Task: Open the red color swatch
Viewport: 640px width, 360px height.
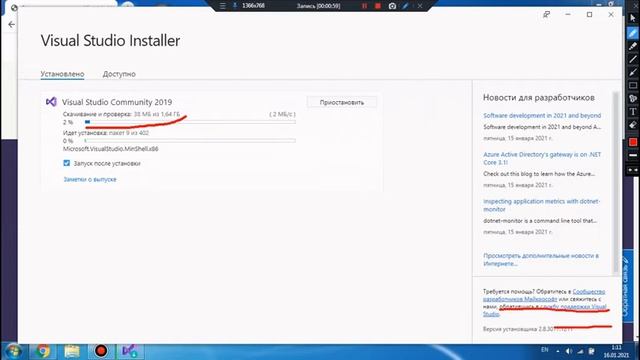Action: click(633, 142)
